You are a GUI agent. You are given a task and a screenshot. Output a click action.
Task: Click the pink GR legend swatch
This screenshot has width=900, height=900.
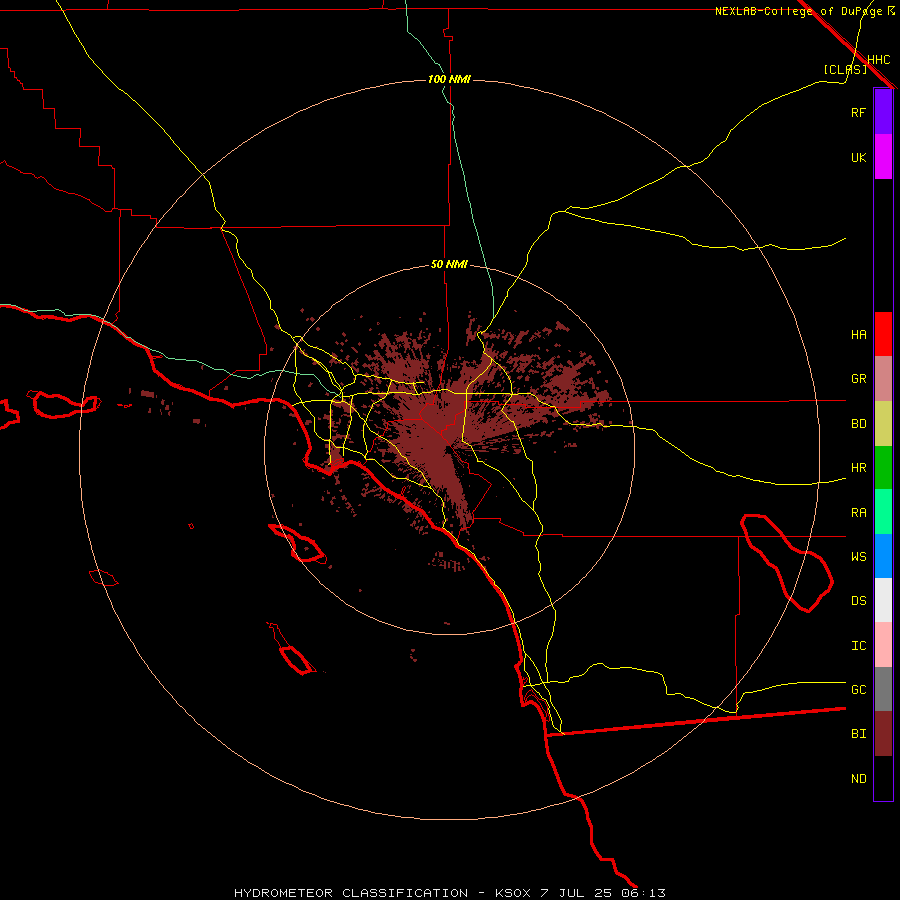(883, 379)
